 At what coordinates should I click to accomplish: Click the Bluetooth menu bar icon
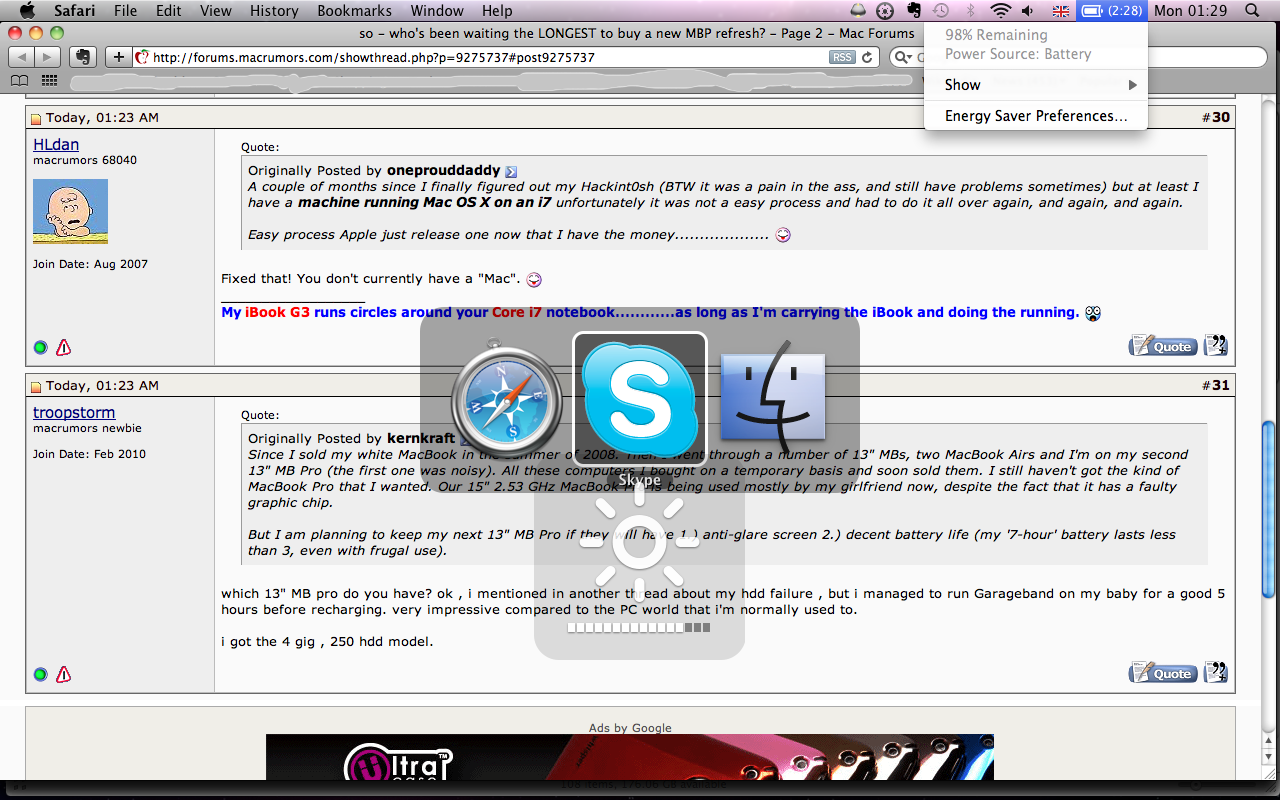[x=970, y=11]
